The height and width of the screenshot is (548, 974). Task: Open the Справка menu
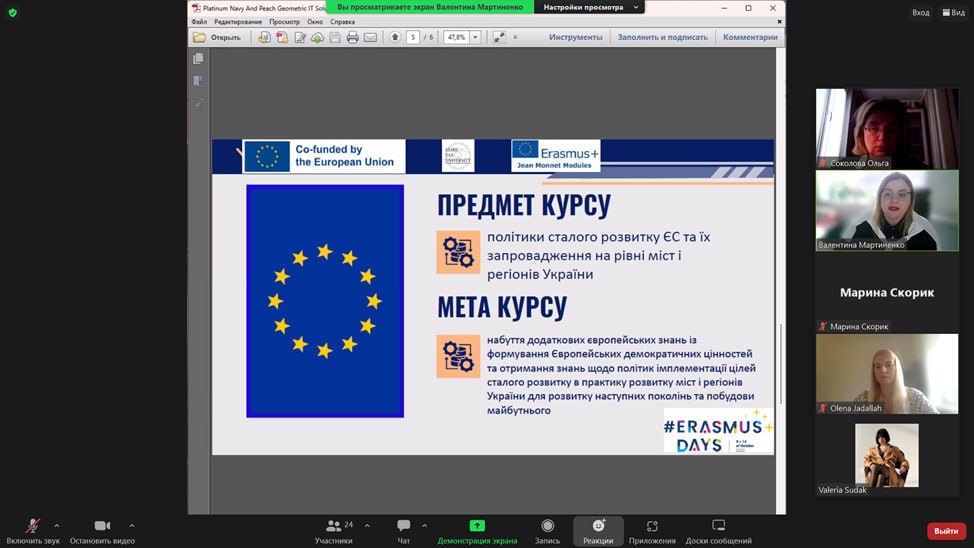click(342, 22)
